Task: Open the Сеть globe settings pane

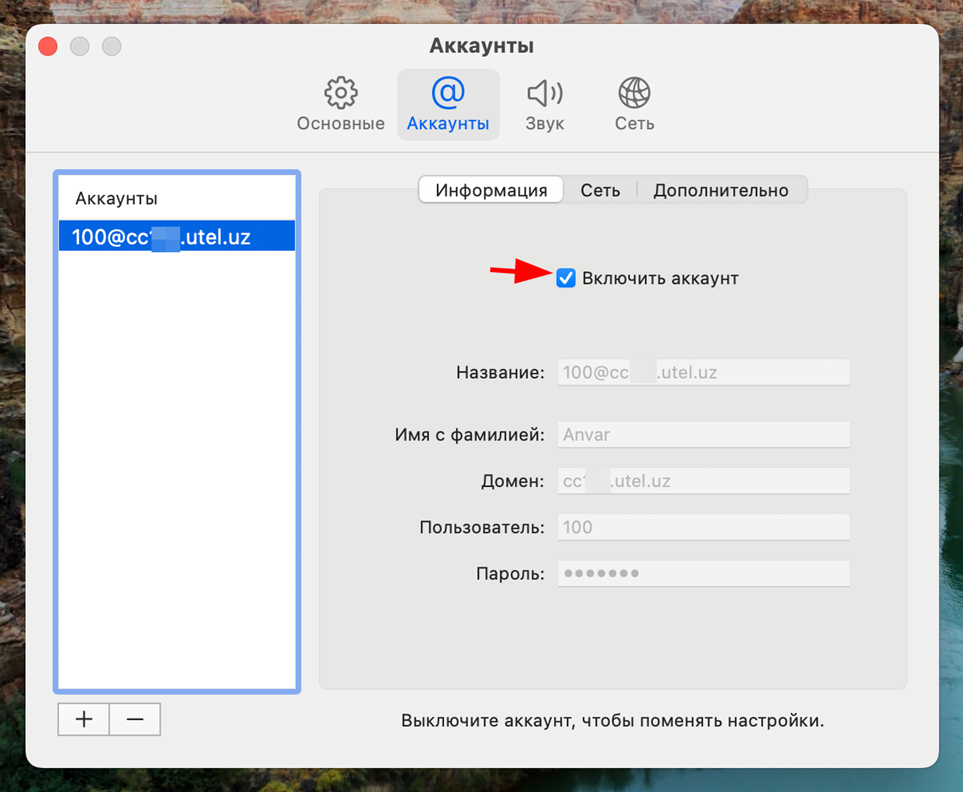Action: click(x=634, y=104)
